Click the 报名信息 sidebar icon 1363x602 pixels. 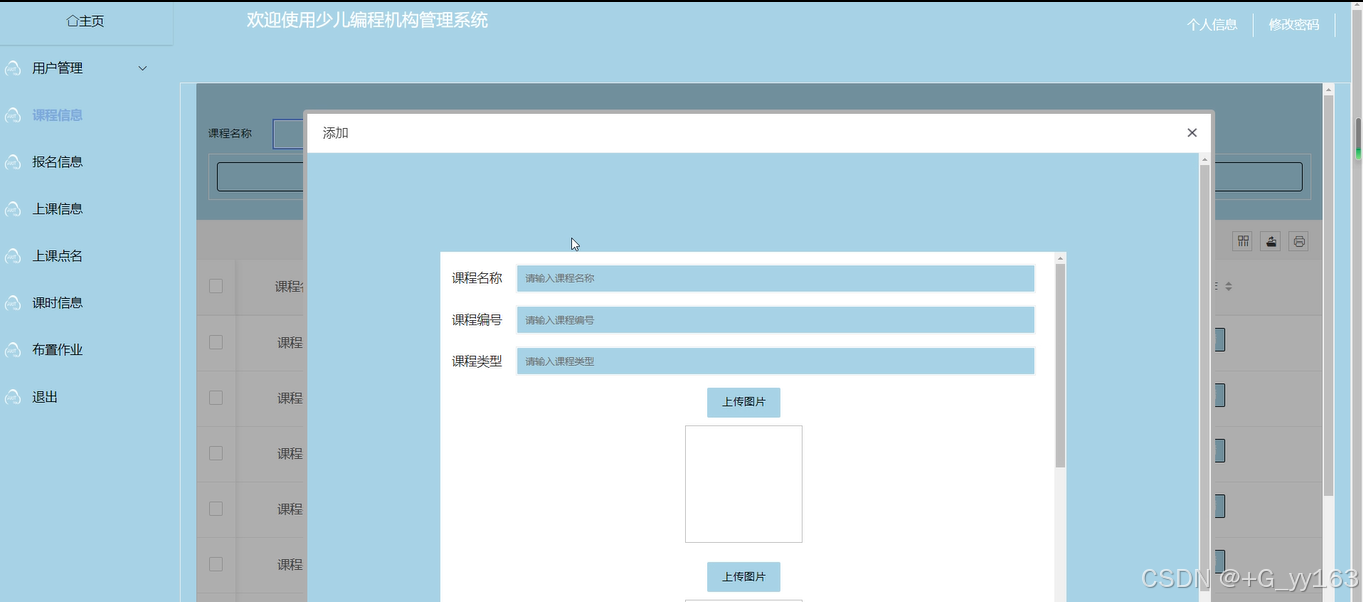(x=13, y=162)
